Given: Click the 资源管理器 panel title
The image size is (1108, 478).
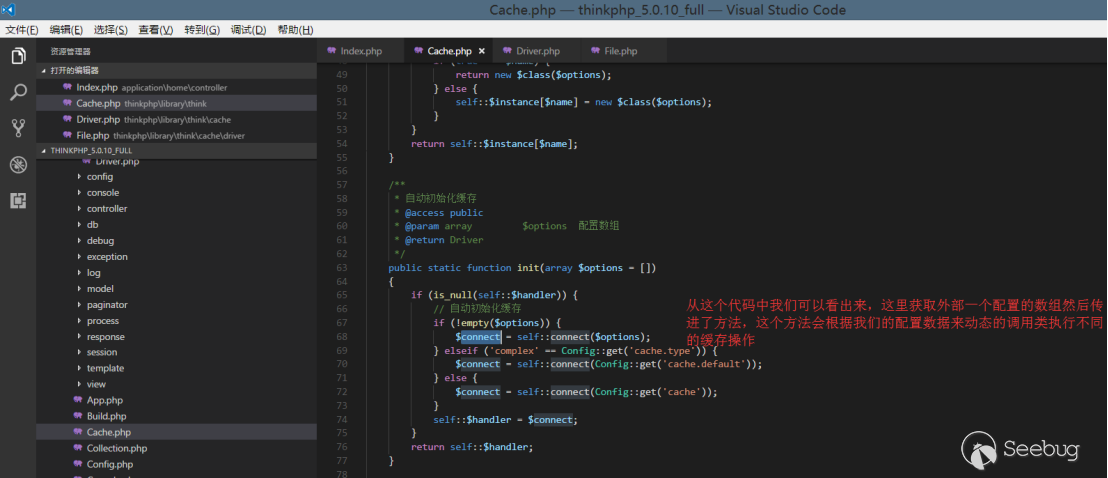Looking at the screenshot, I should 71,52.
